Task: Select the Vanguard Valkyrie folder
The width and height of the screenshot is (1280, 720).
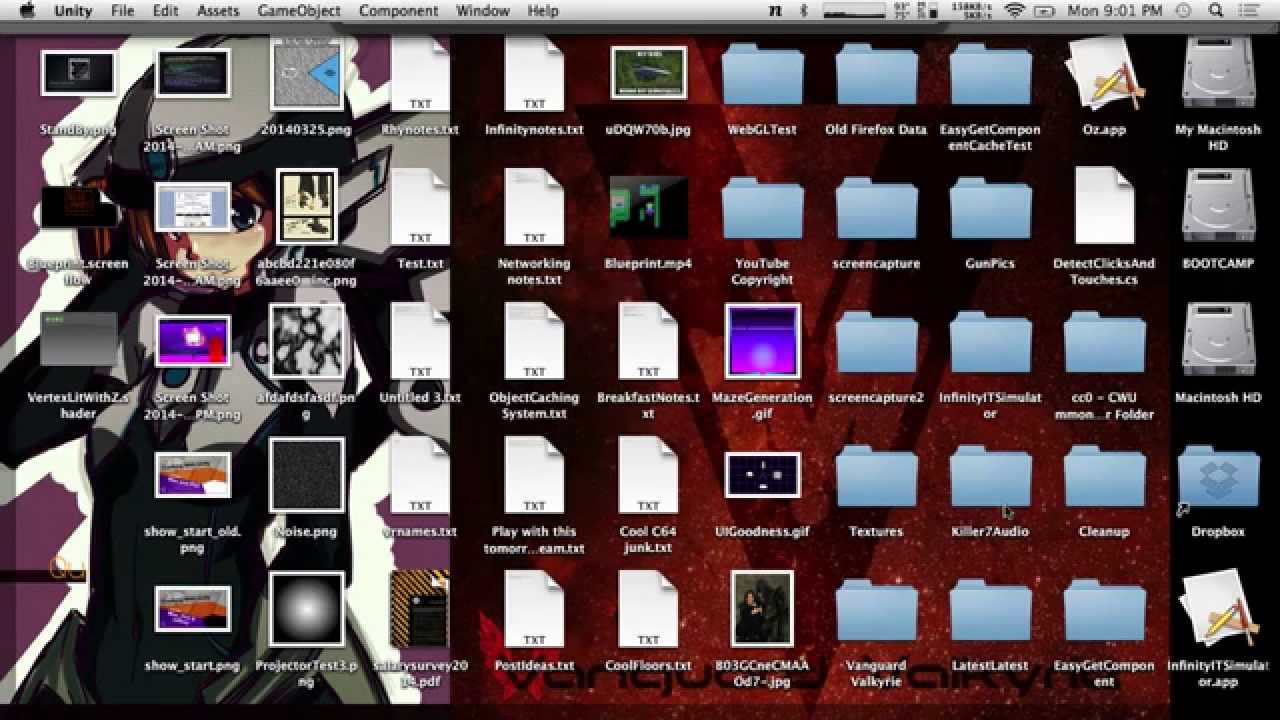Action: [876, 610]
